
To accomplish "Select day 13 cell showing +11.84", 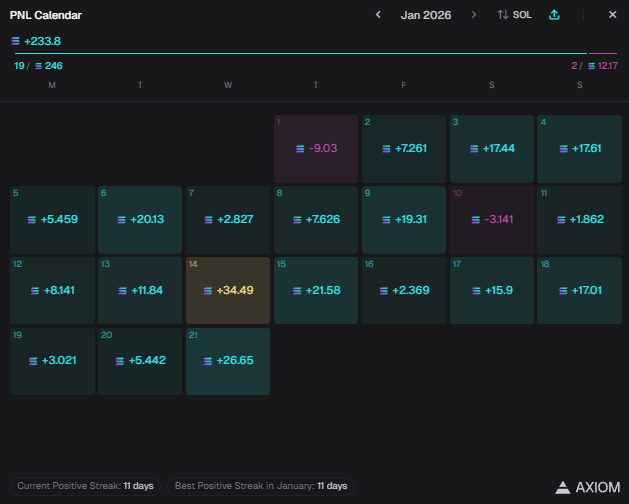I will pos(140,291).
